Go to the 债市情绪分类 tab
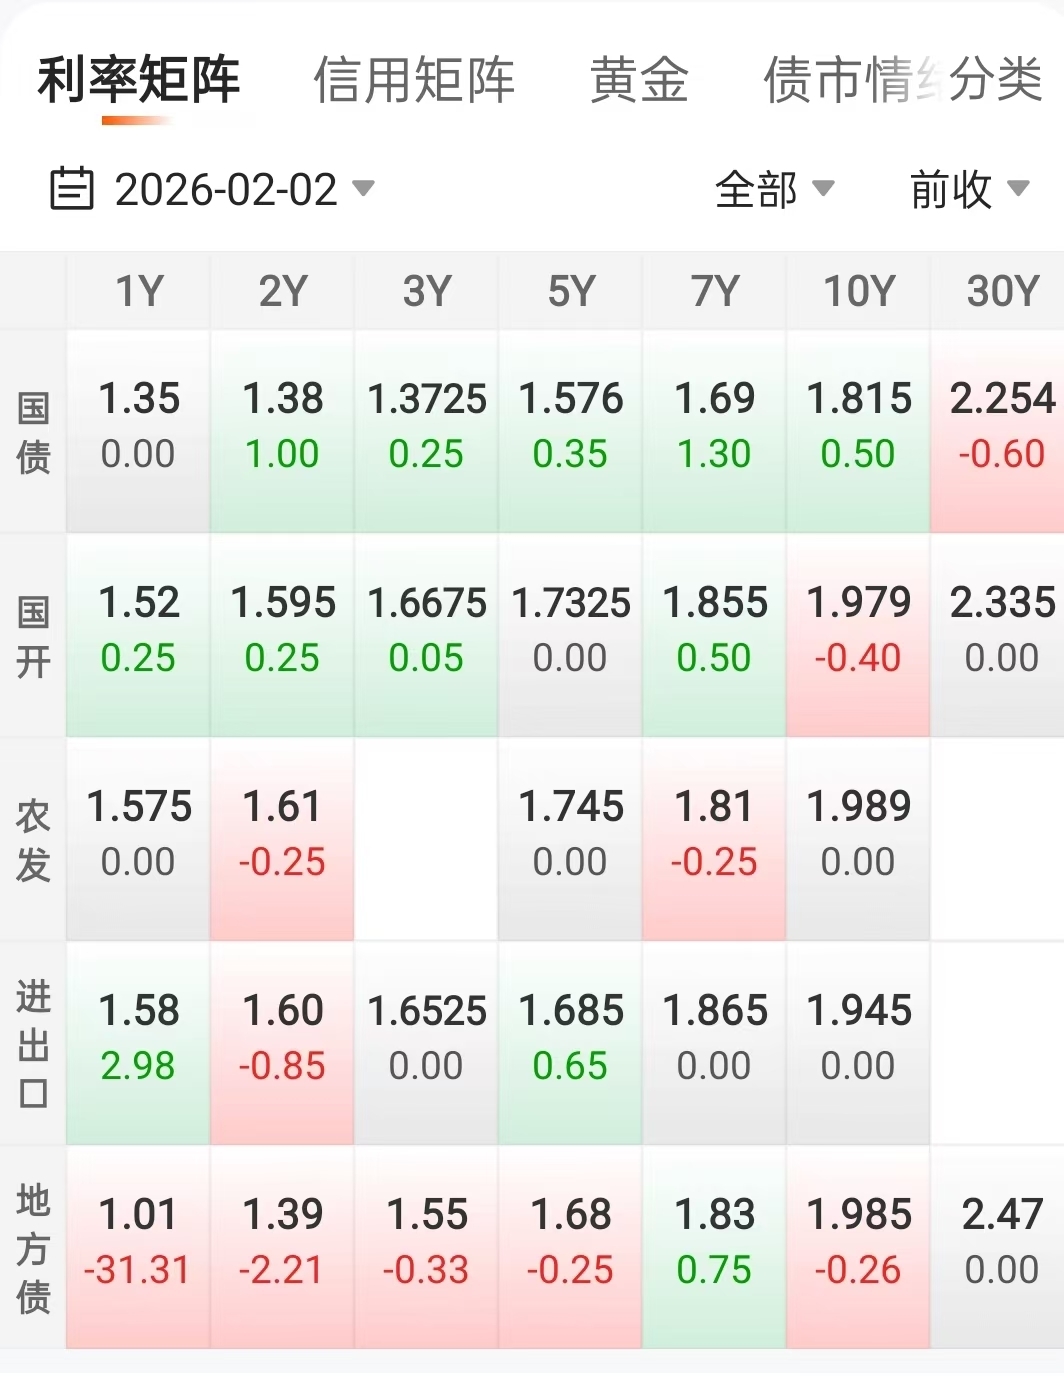The width and height of the screenshot is (1064, 1388). (902, 80)
